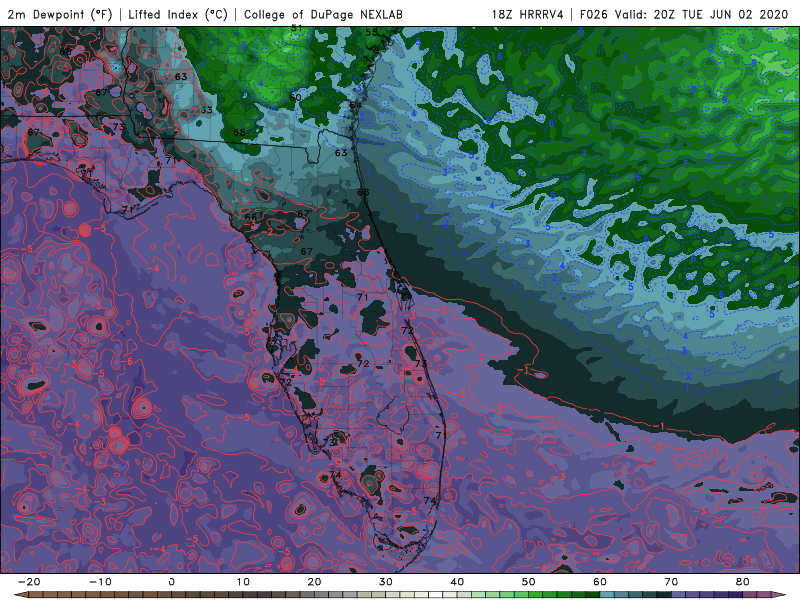This screenshot has height=600, width=800.
Task: Click the '20' color scale label
Action: (315, 582)
